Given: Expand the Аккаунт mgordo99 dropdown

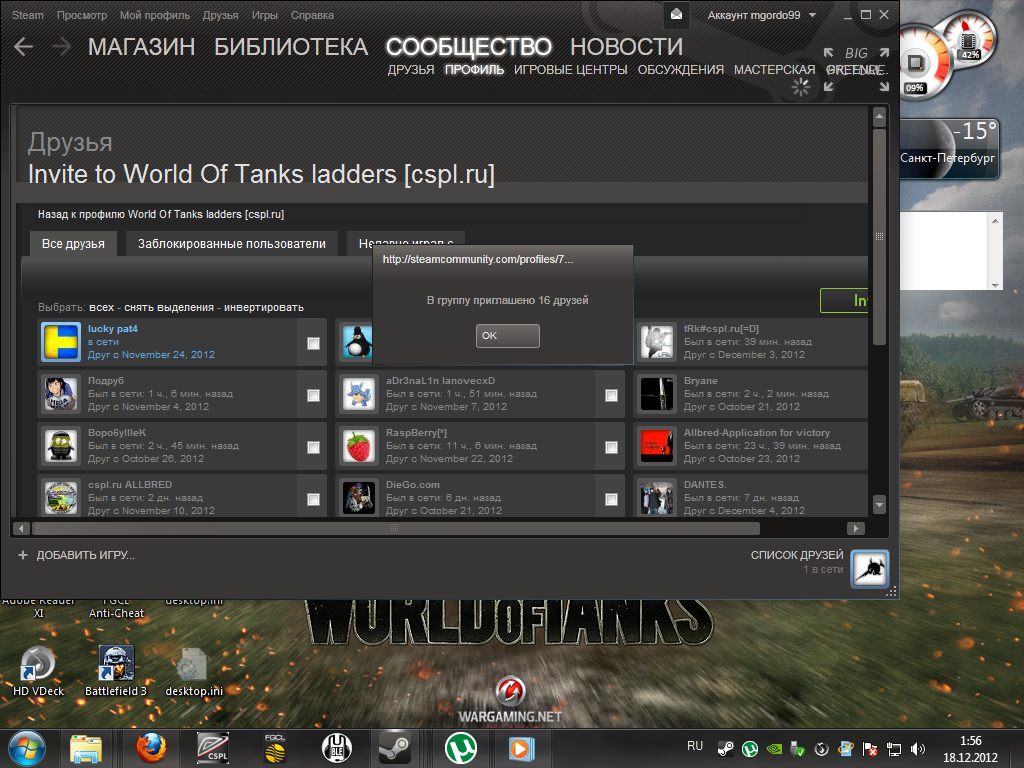Looking at the screenshot, I should click(762, 15).
